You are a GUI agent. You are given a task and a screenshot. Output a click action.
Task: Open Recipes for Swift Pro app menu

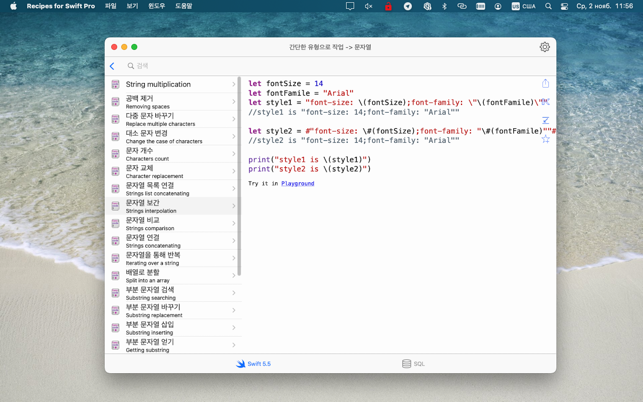click(61, 6)
